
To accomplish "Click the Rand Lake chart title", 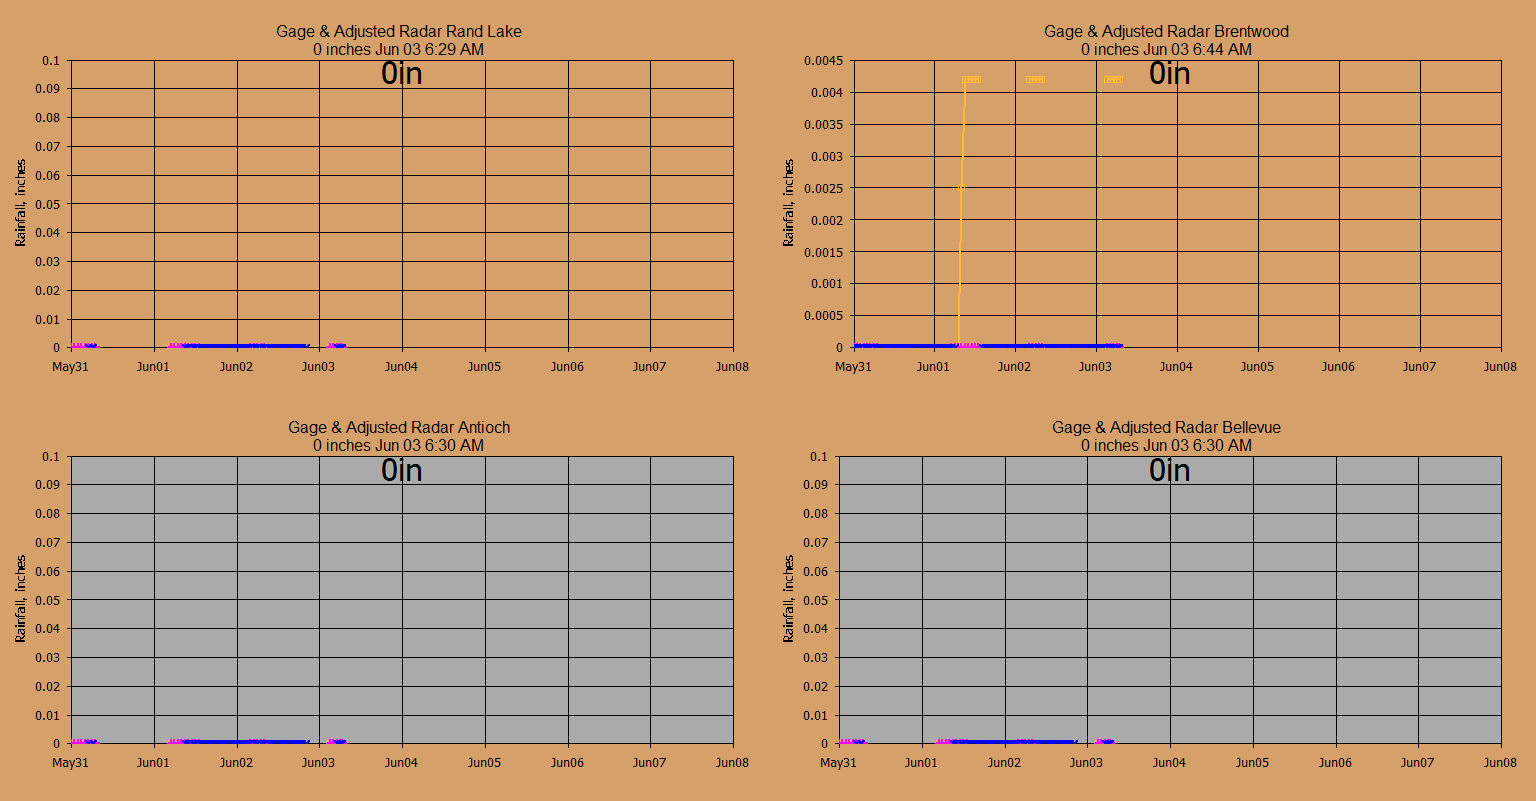I will click(x=399, y=32).
